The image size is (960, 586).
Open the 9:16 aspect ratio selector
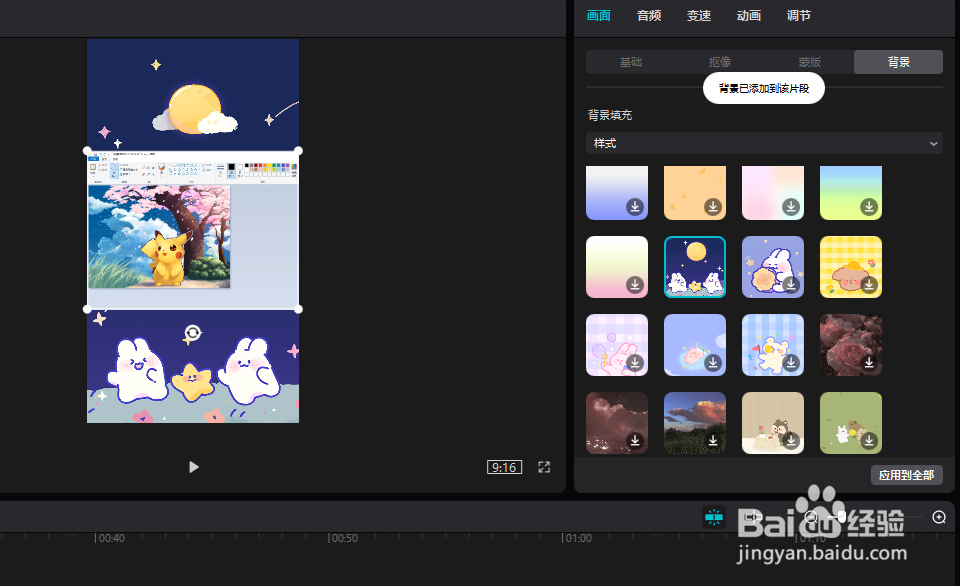tap(504, 467)
